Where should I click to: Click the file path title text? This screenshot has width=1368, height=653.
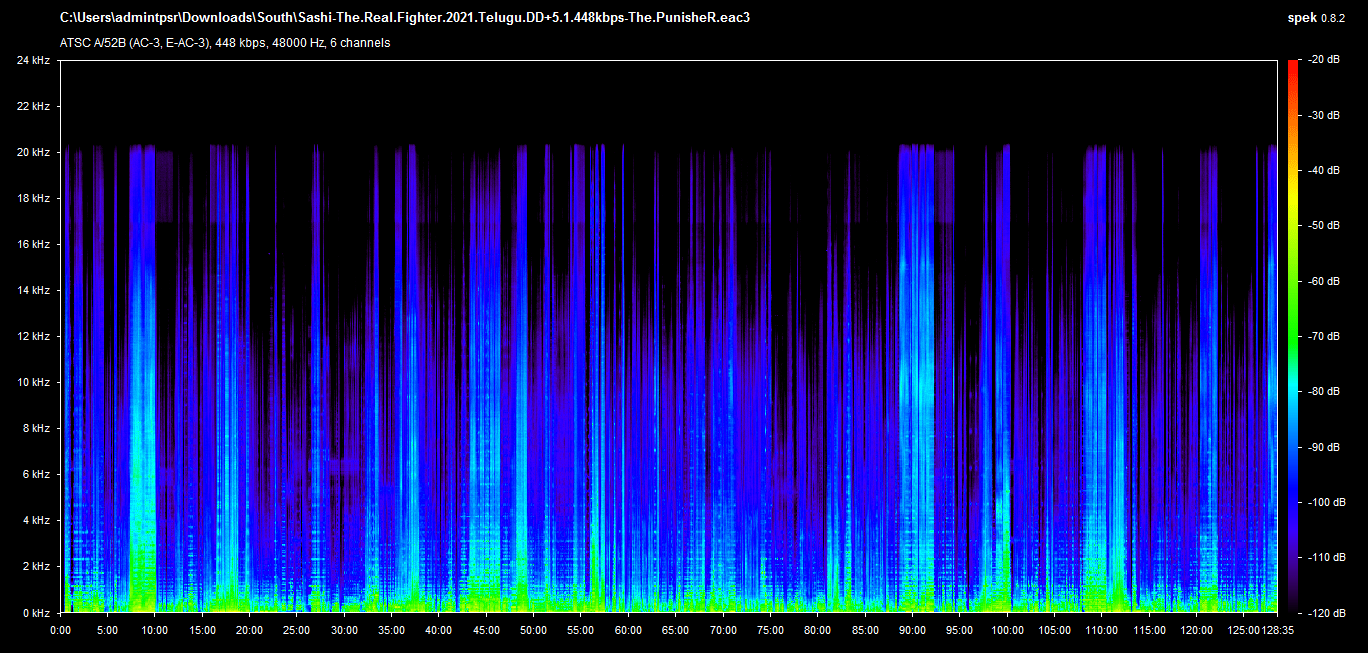click(405, 18)
